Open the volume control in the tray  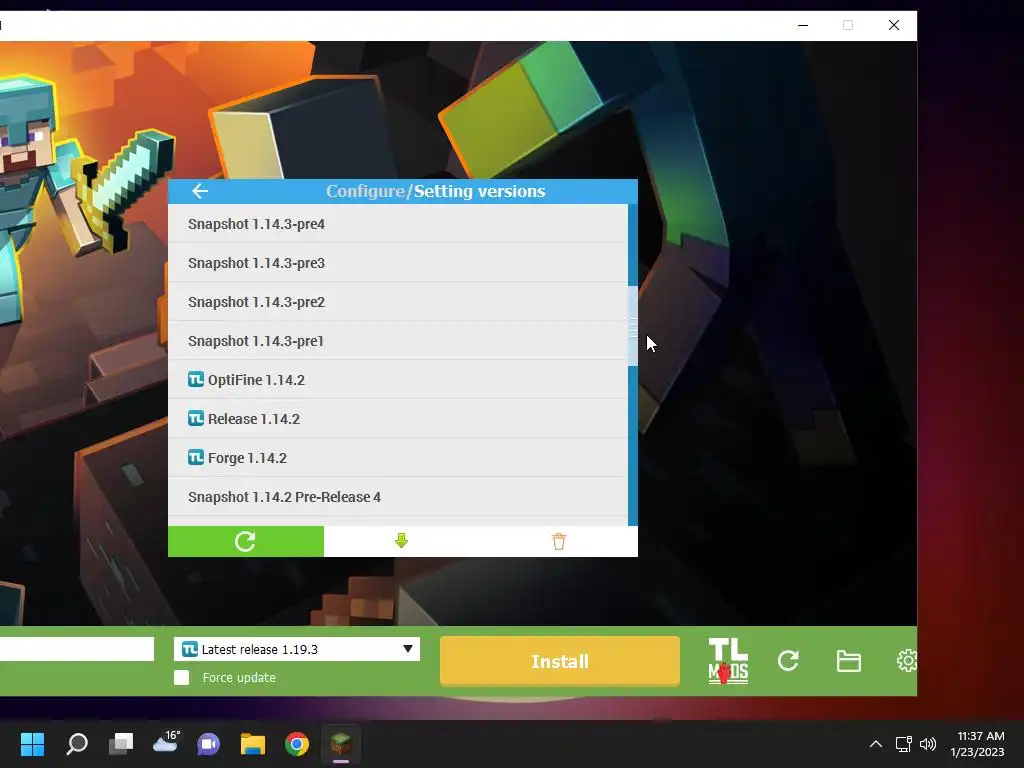(x=927, y=744)
